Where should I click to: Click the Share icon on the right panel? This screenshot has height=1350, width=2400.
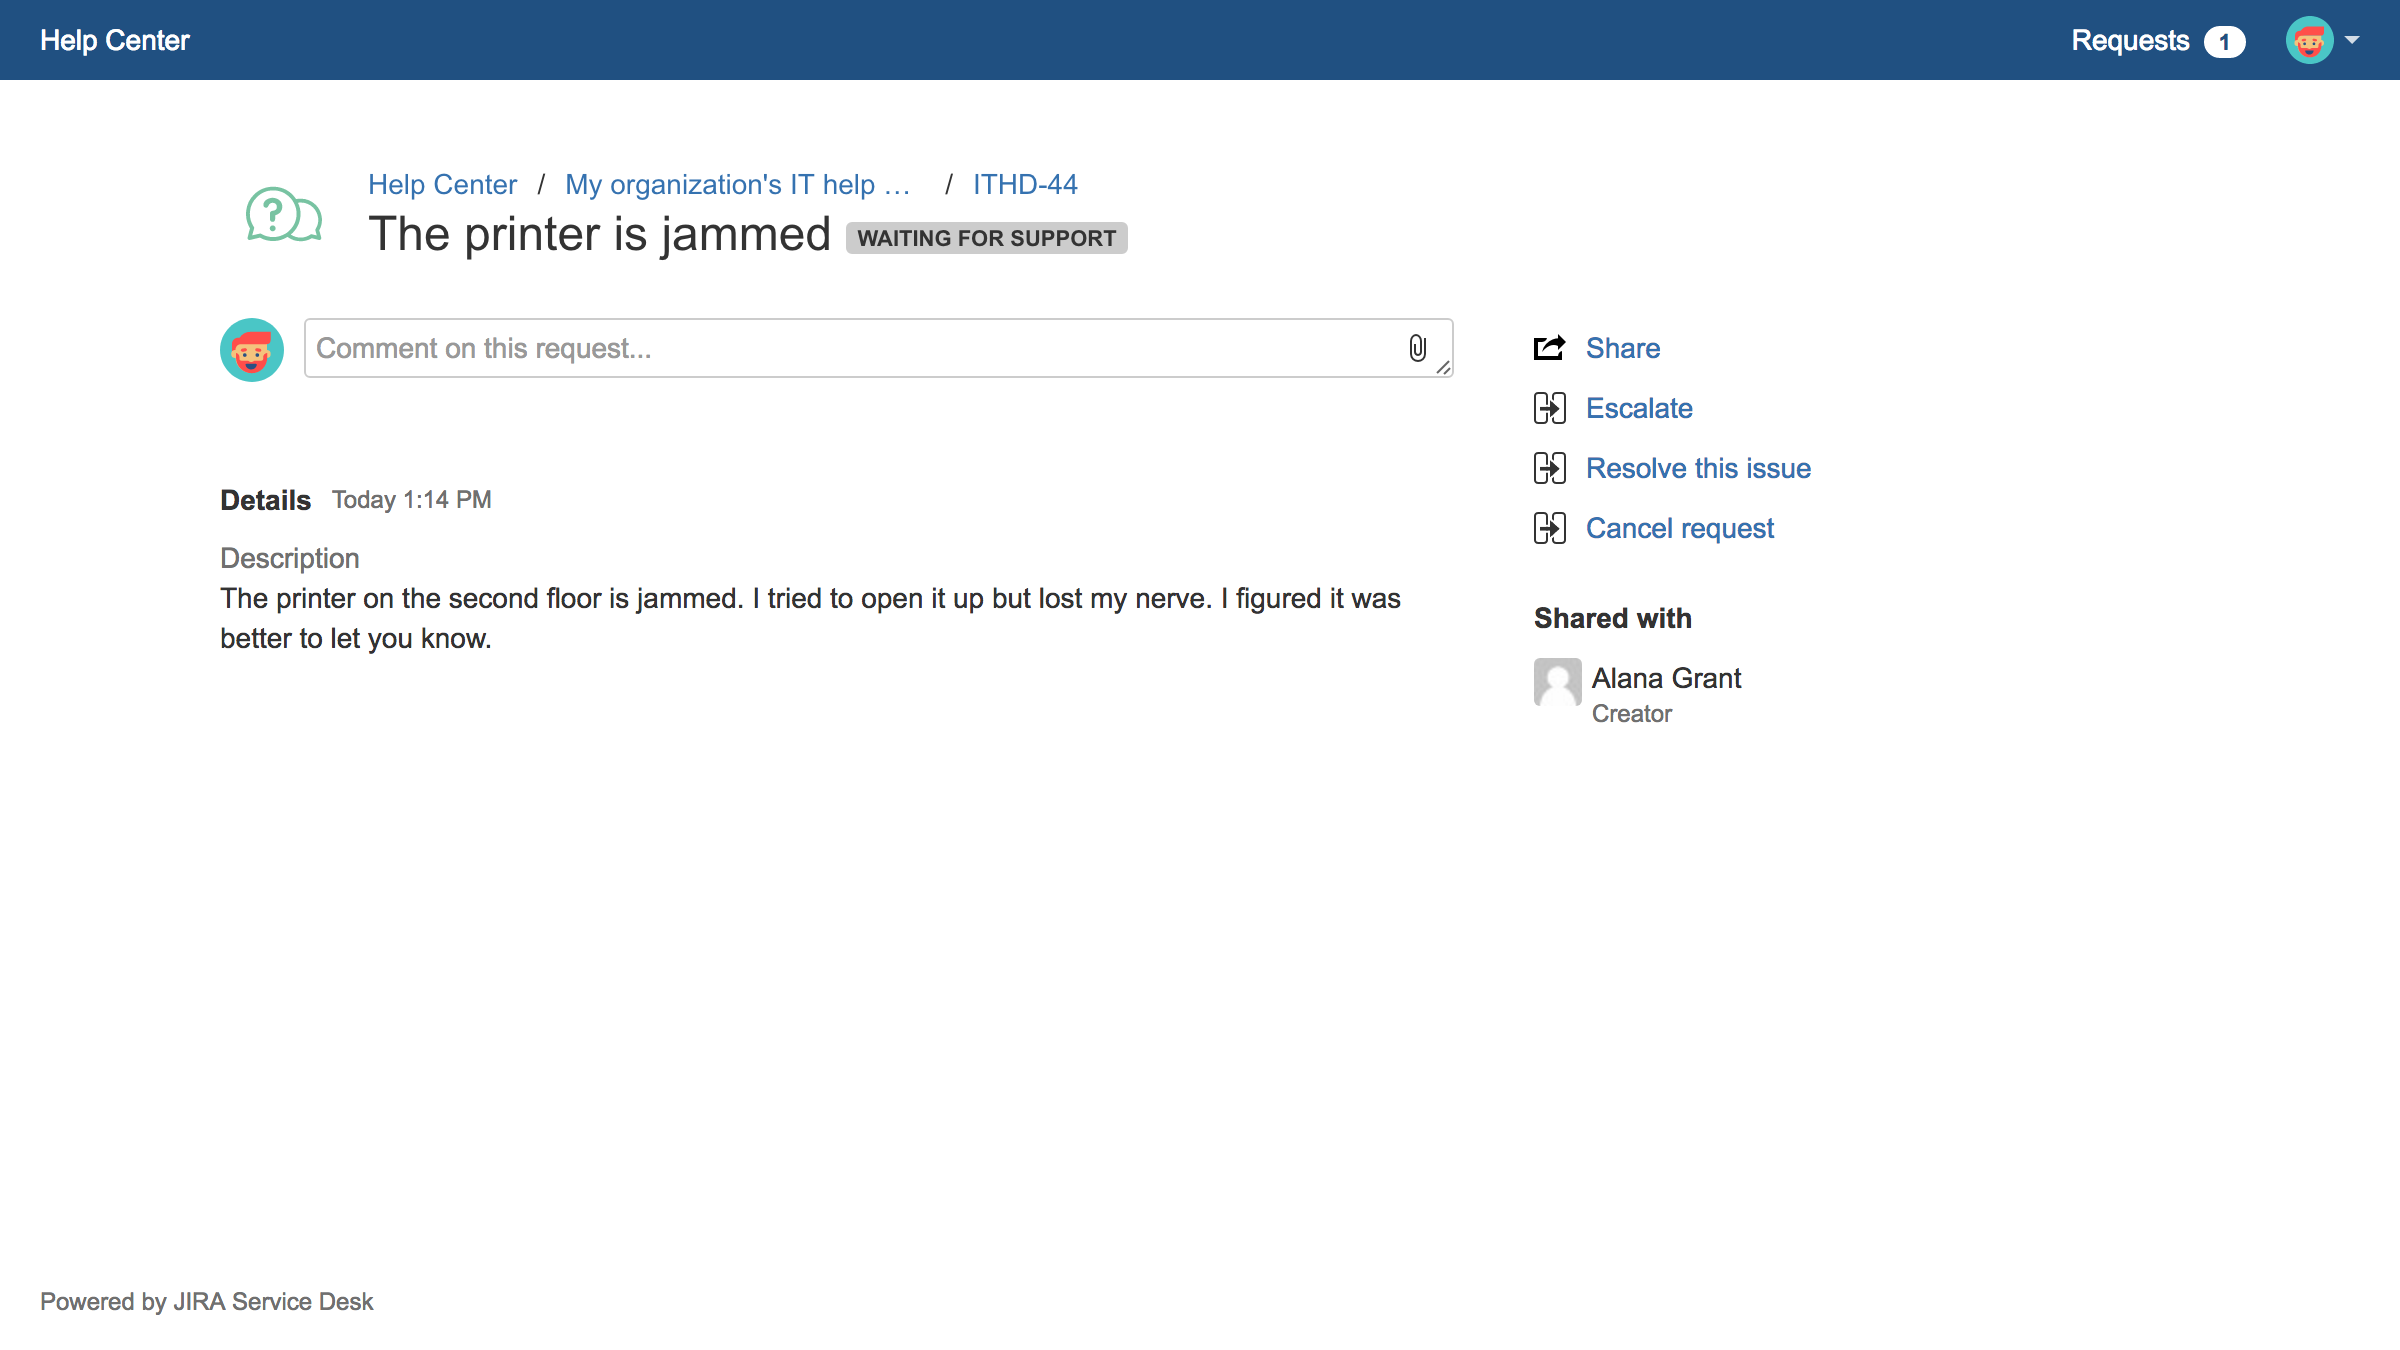tap(1549, 348)
